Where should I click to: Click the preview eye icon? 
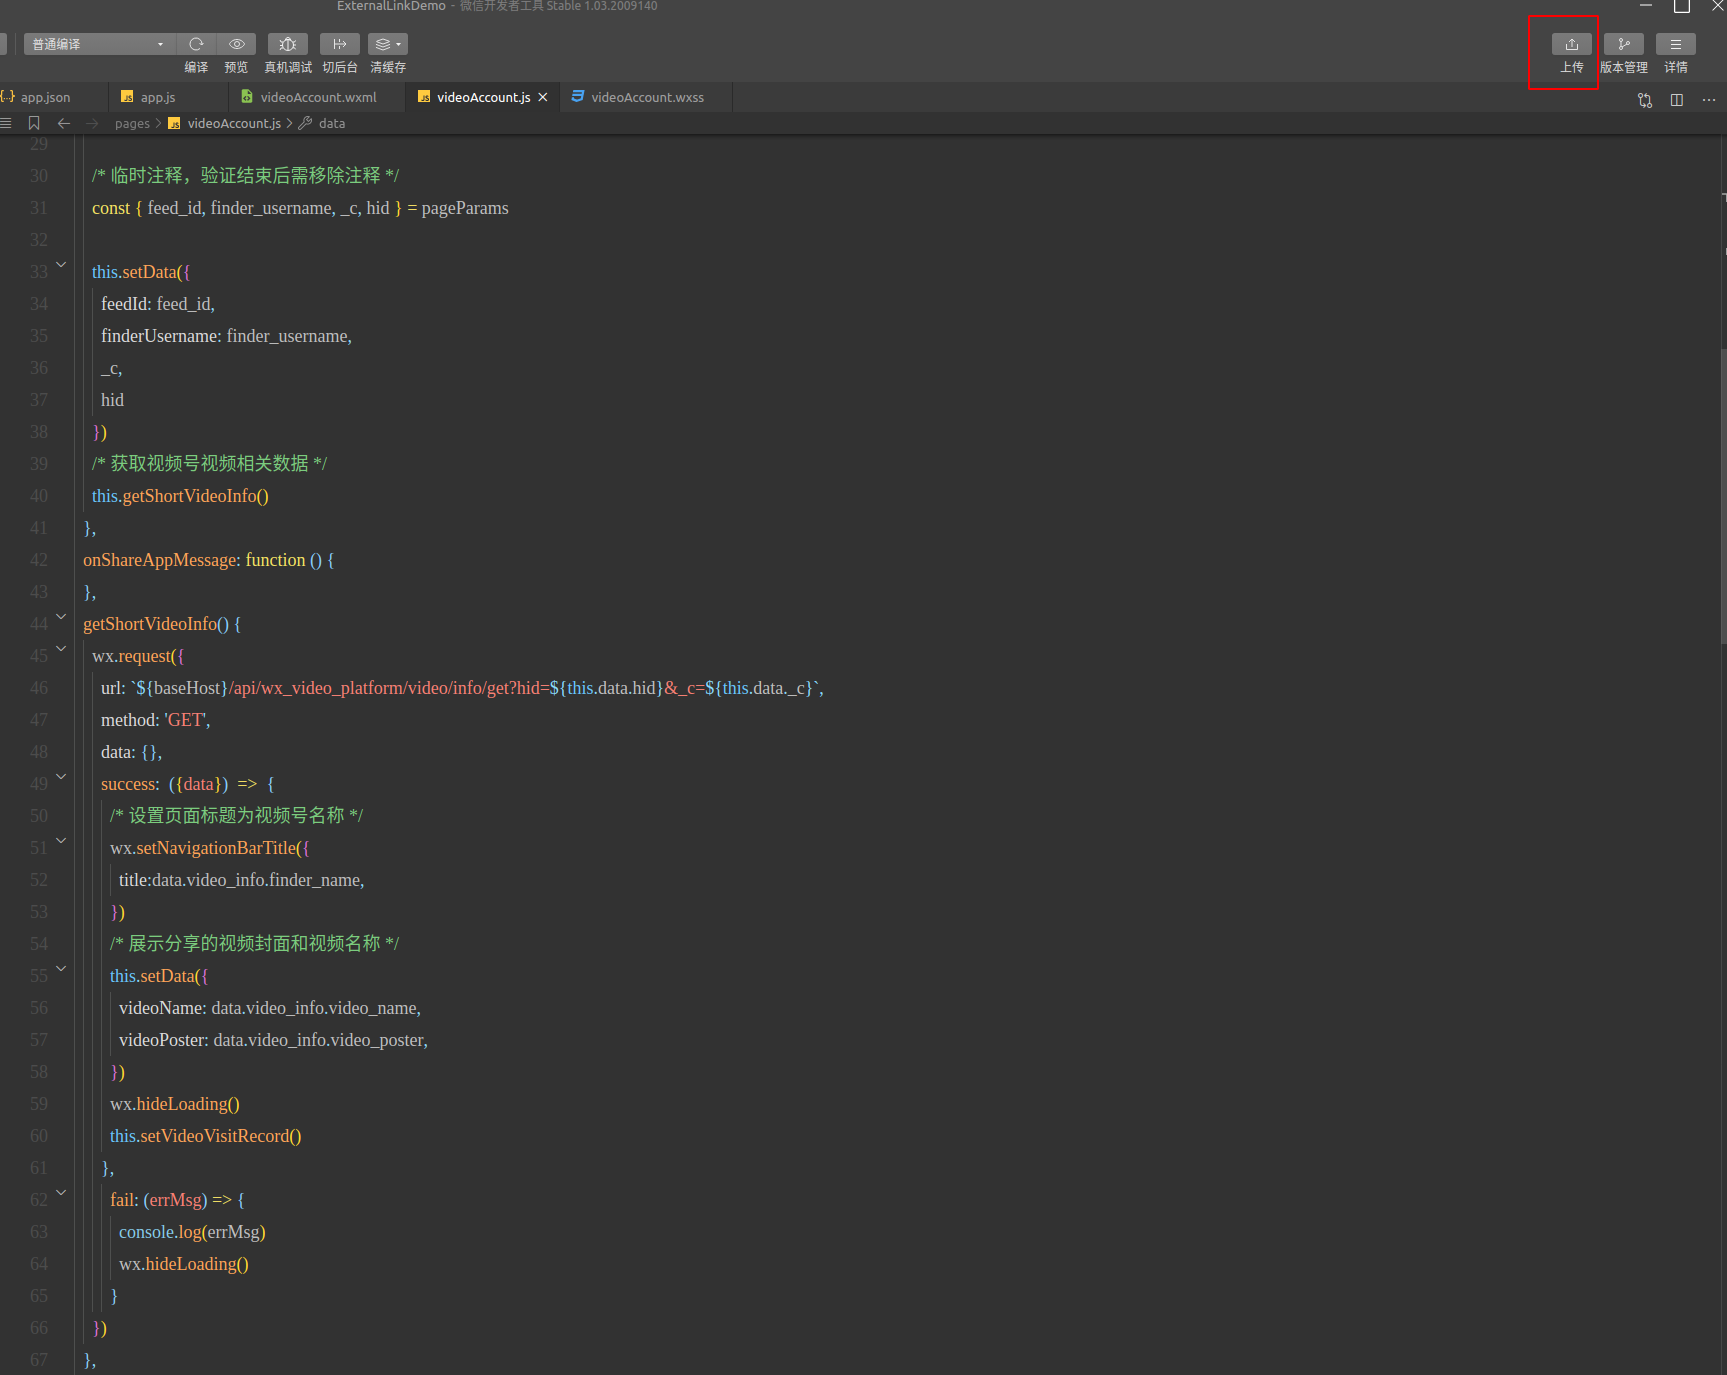[237, 44]
